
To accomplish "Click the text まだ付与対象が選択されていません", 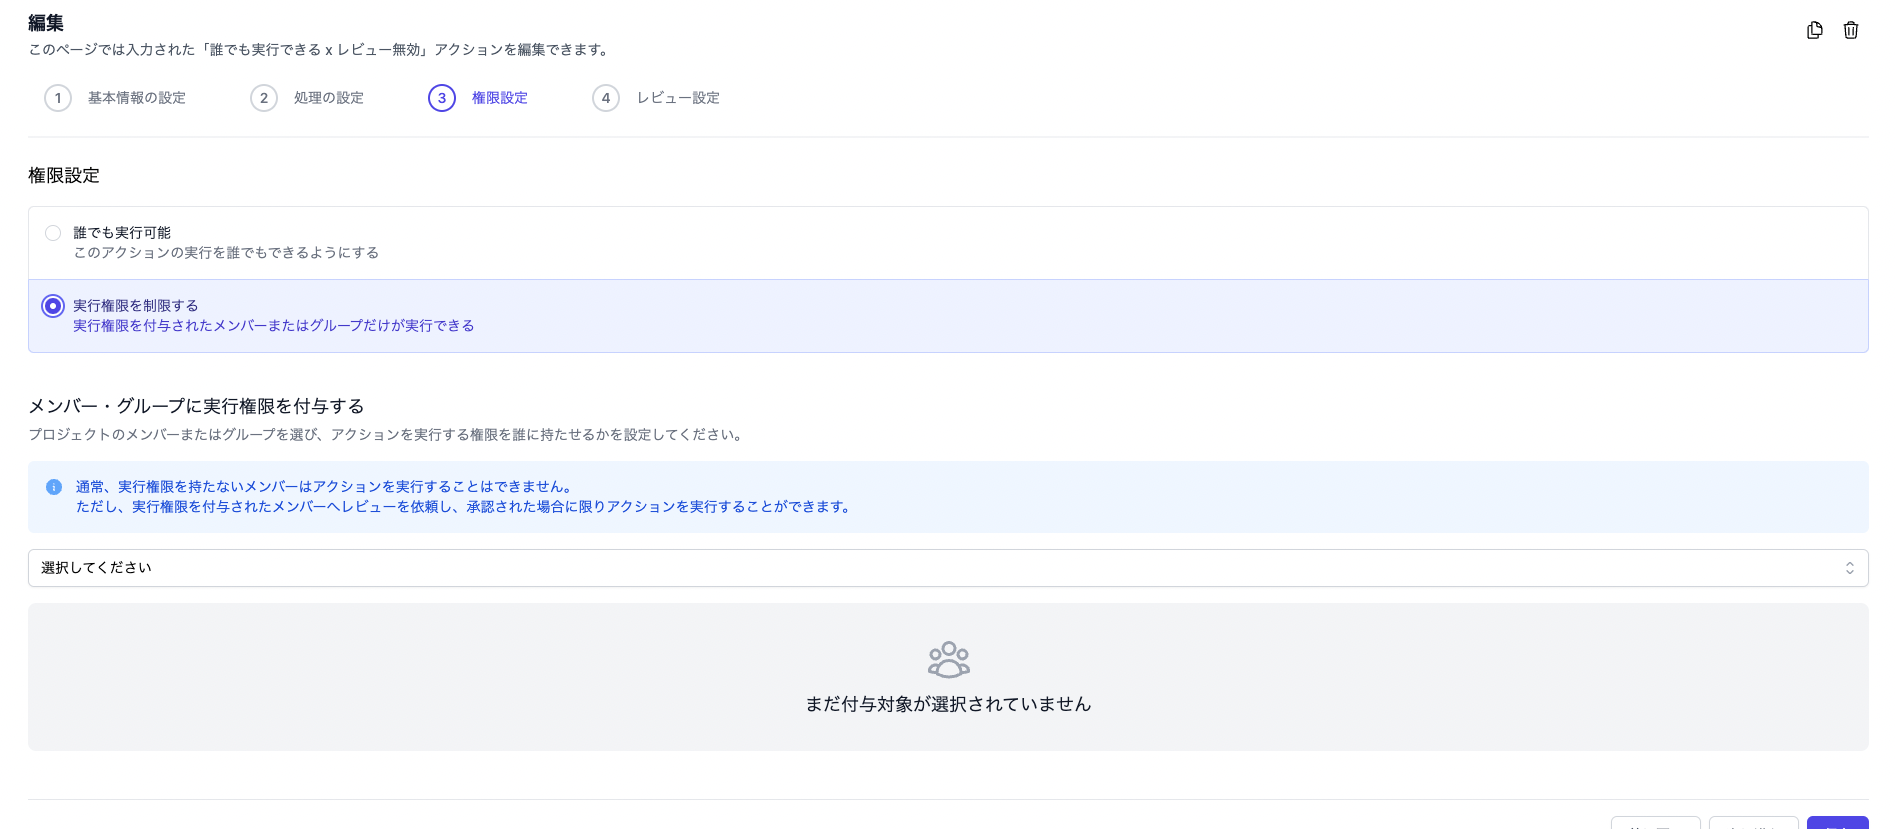I will (x=948, y=704).
